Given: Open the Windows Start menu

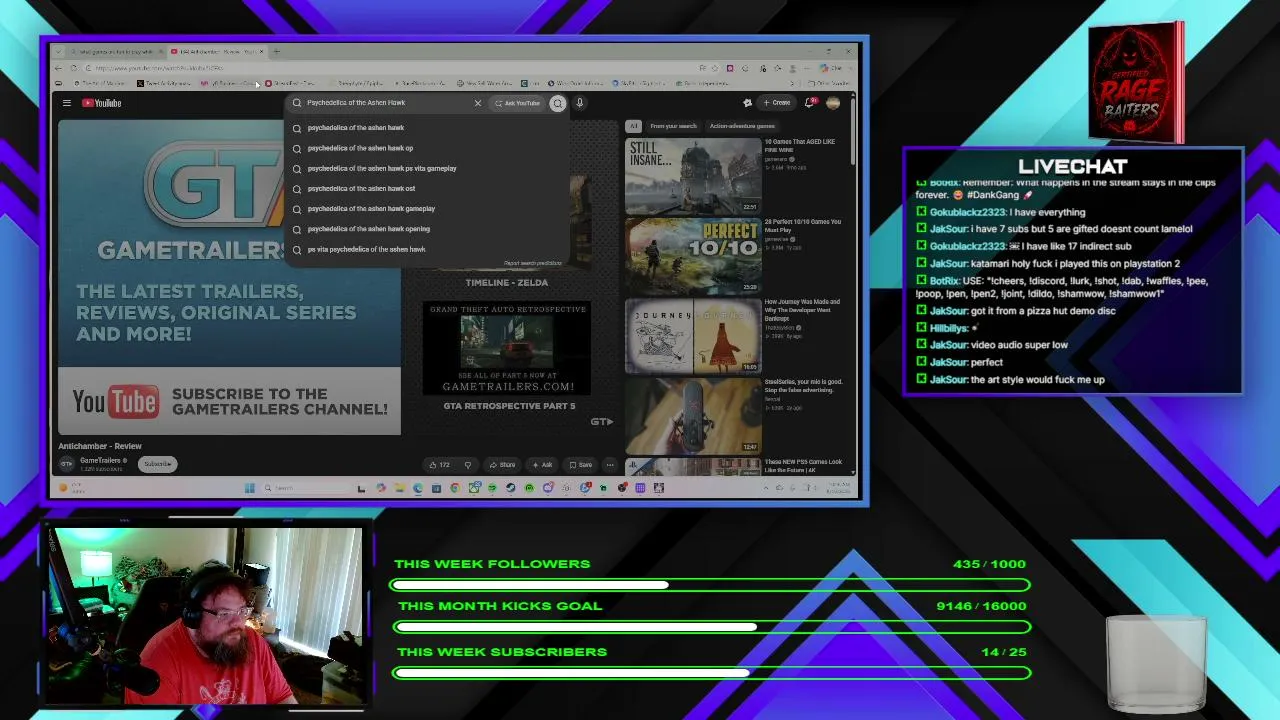Looking at the screenshot, I should pyautogui.click(x=250, y=488).
